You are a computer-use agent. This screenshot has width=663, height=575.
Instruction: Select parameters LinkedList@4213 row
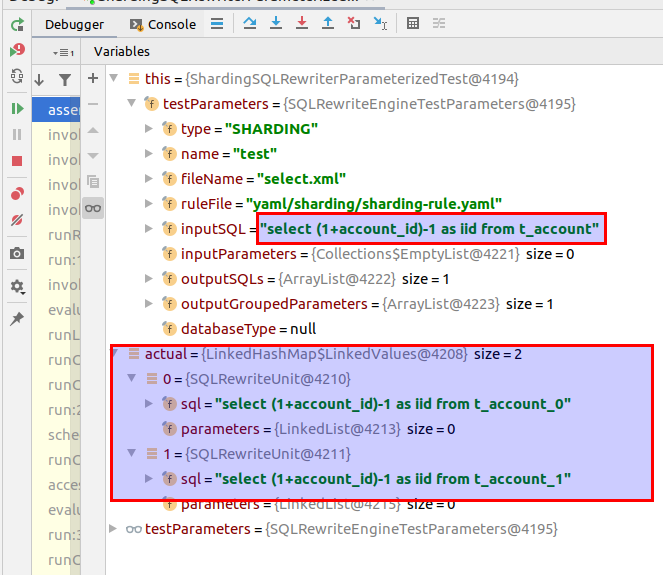point(384,429)
